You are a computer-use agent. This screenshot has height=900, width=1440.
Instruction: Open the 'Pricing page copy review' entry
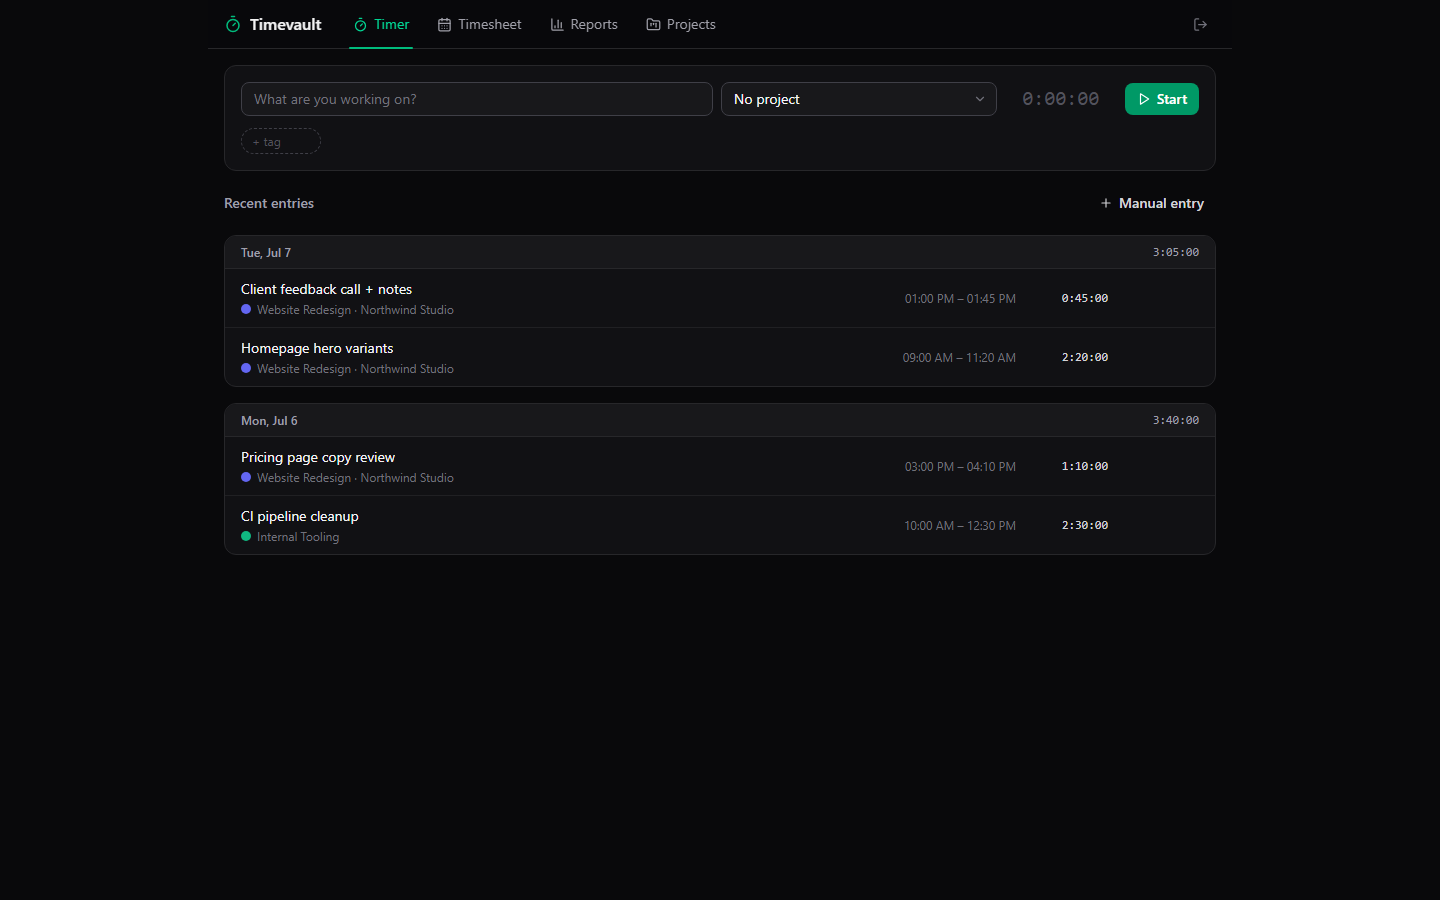[x=720, y=466]
